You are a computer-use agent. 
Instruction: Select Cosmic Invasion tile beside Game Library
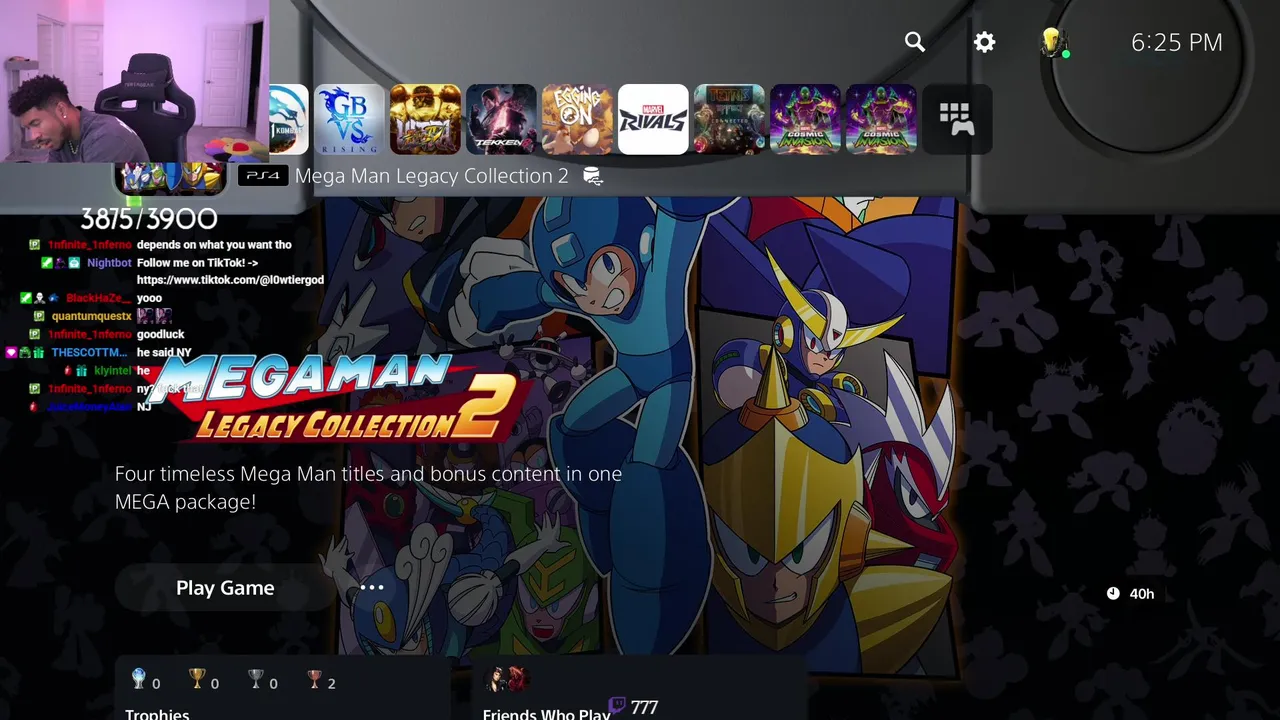[881, 119]
